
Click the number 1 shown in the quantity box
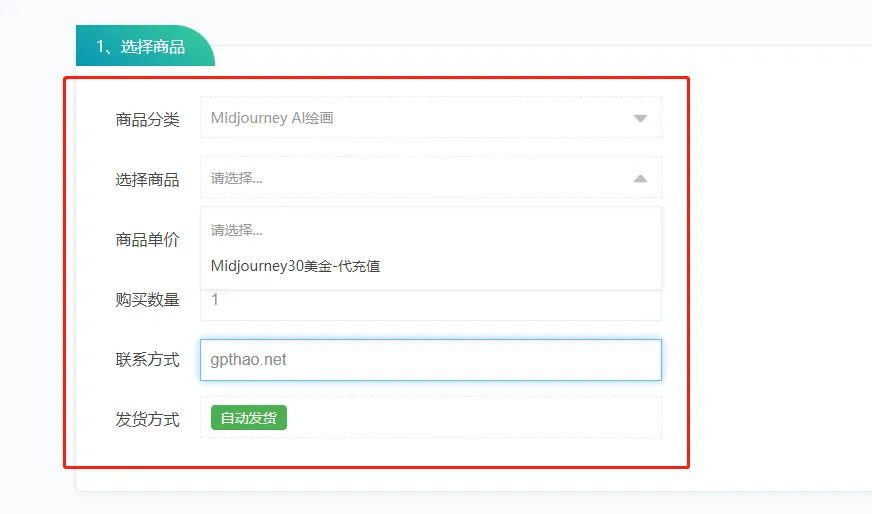pyautogui.click(x=215, y=300)
